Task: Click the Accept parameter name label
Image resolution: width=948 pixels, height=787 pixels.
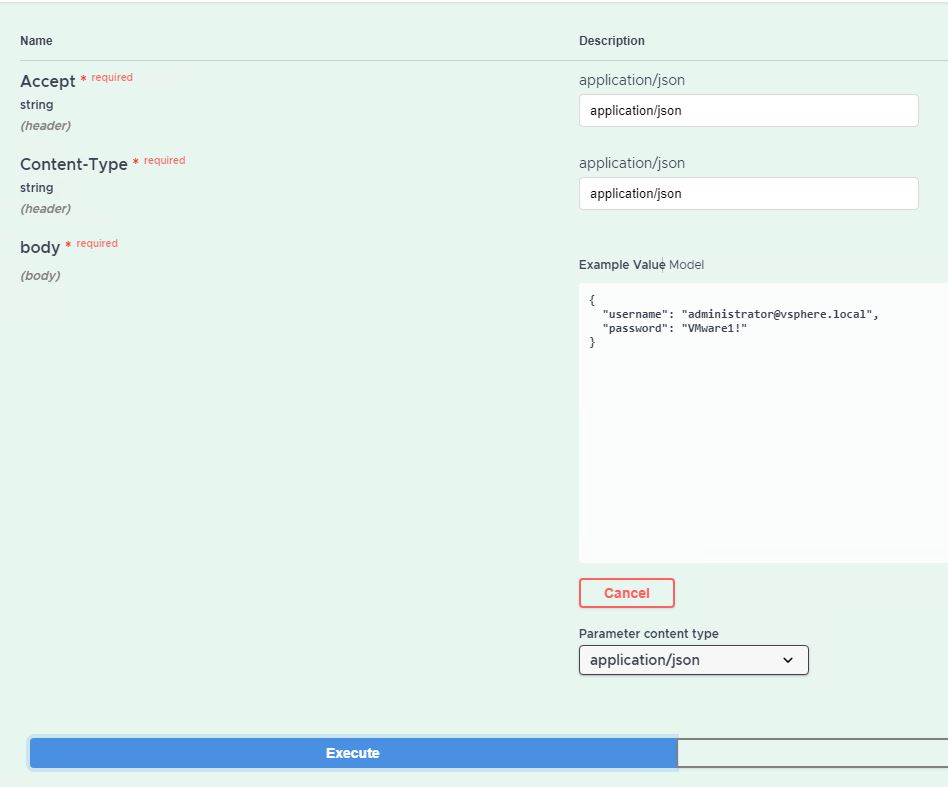Action: pyautogui.click(x=47, y=82)
